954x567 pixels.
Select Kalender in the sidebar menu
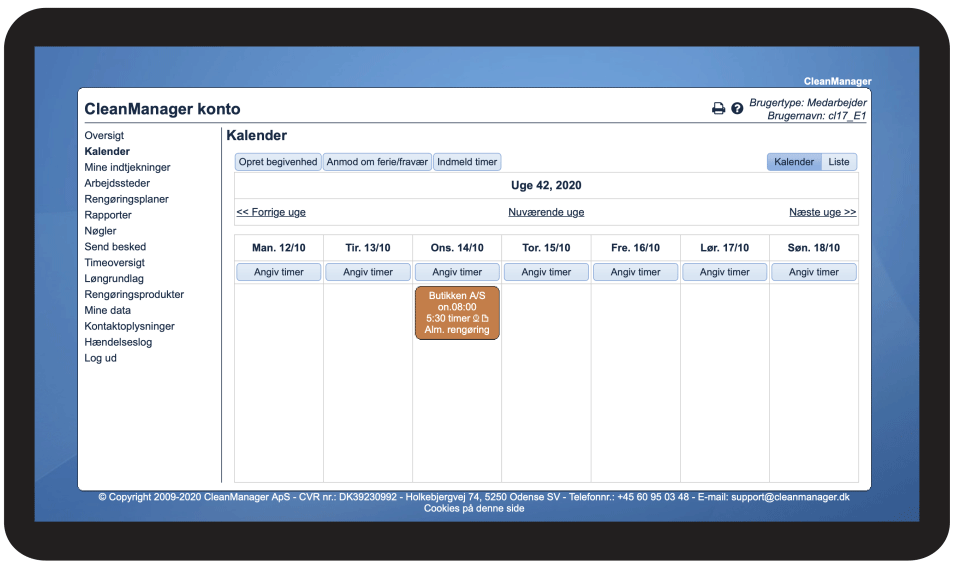[107, 151]
